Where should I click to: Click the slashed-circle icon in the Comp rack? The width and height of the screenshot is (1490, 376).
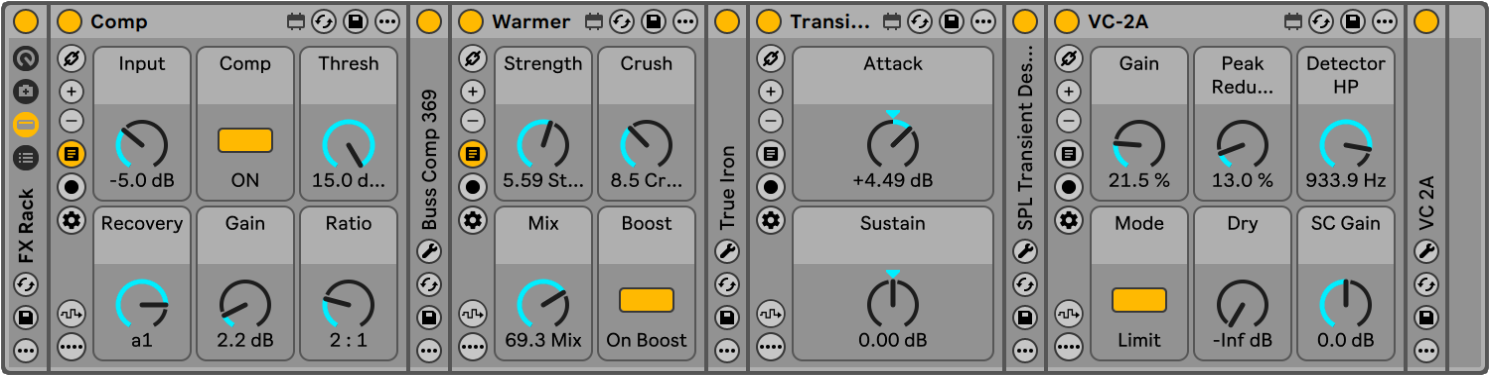[71, 59]
